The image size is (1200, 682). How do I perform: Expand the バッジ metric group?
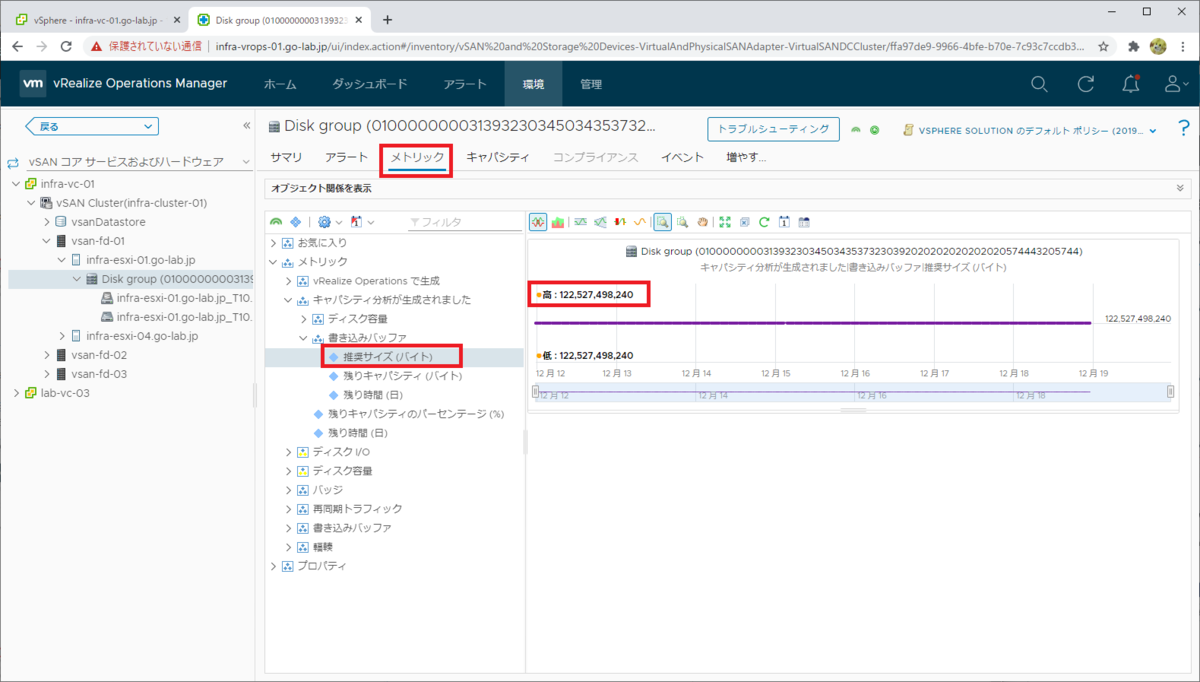point(290,490)
